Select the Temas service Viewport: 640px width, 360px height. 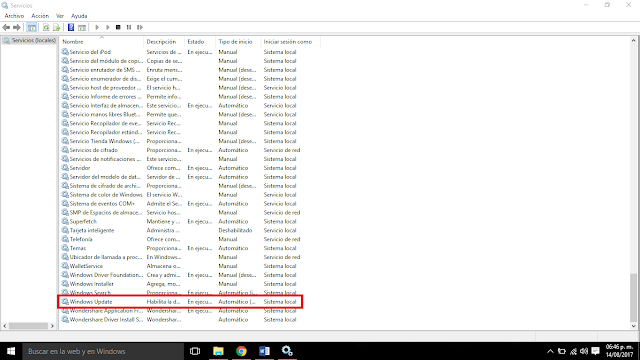pyautogui.click(x=180, y=248)
